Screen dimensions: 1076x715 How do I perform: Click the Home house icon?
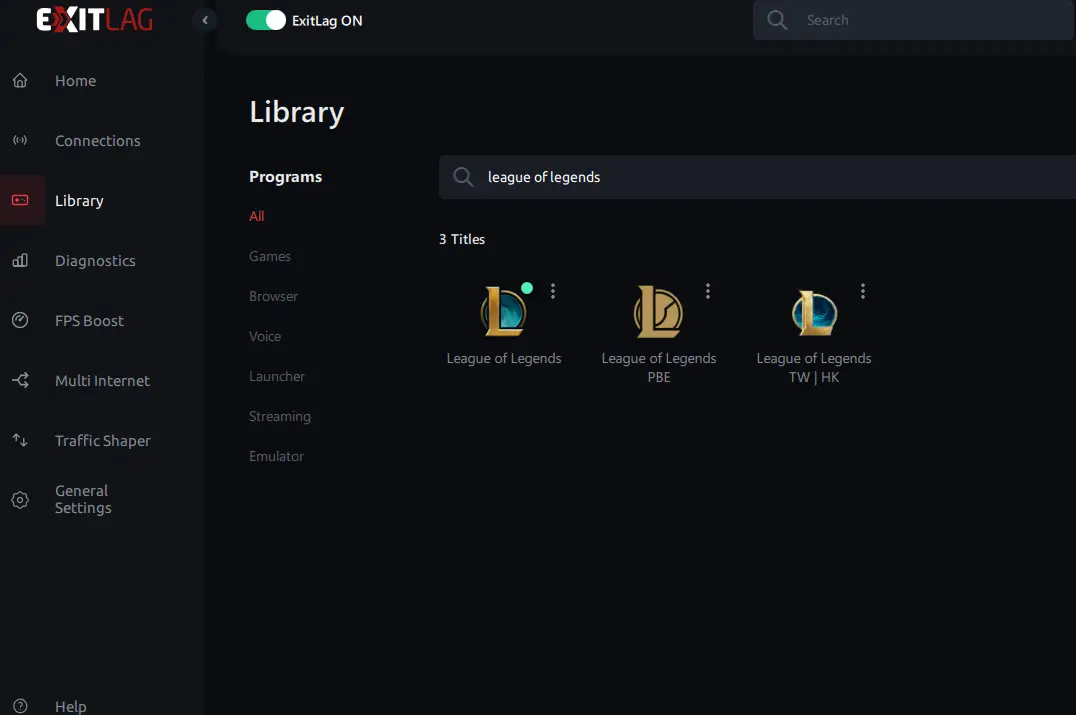pyautogui.click(x=20, y=80)
